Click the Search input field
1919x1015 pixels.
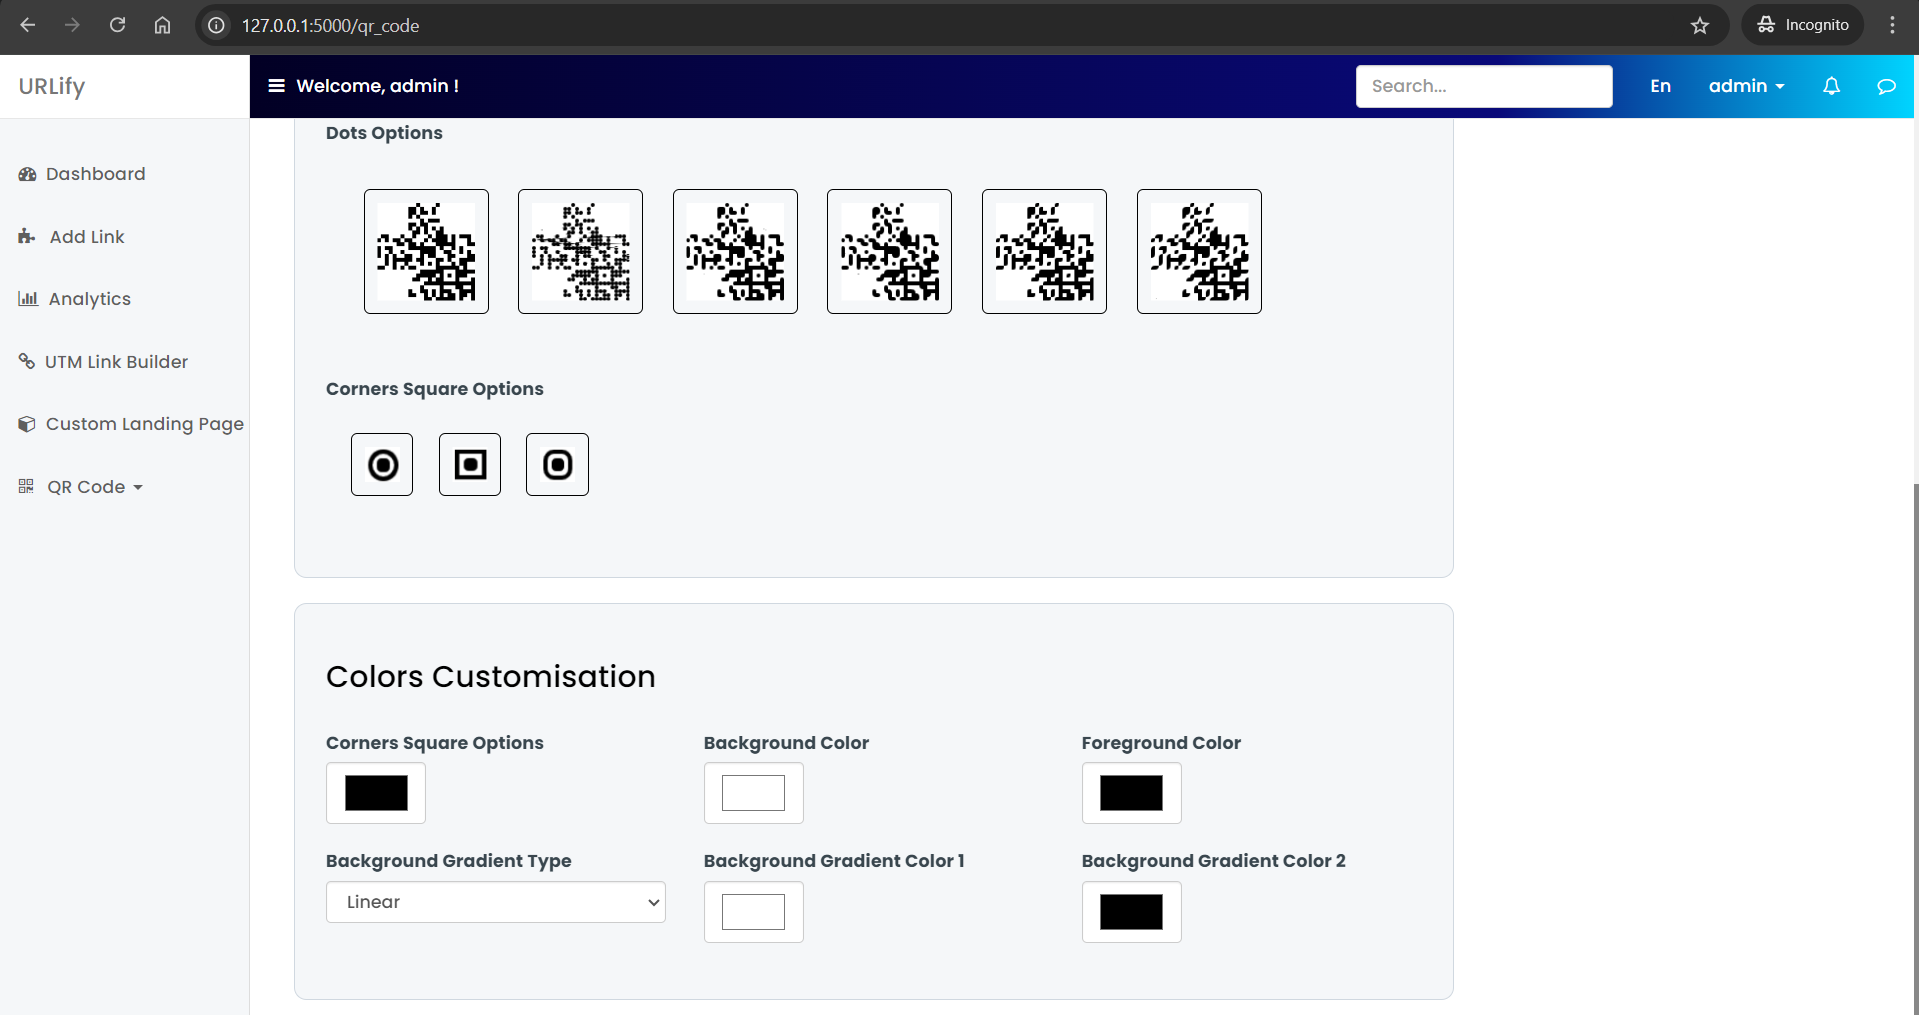pos(1484,86)
